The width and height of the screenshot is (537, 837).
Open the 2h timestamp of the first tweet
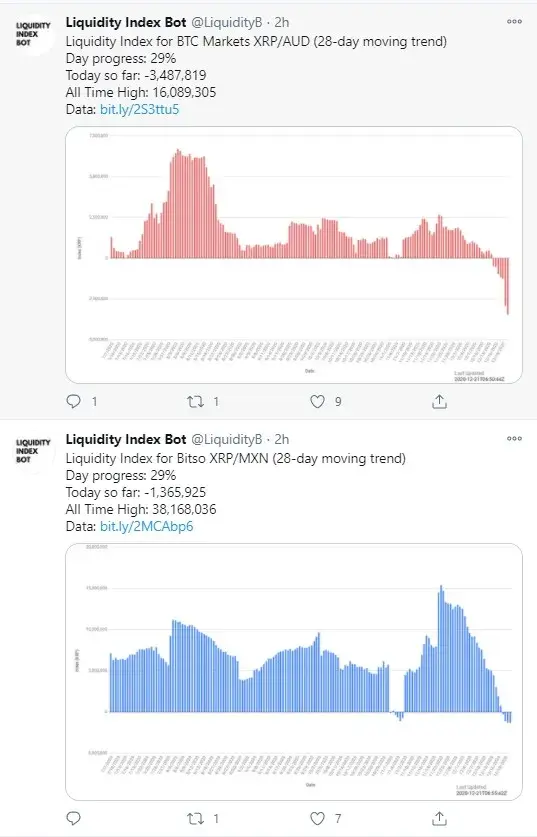[x=282, y=22]
